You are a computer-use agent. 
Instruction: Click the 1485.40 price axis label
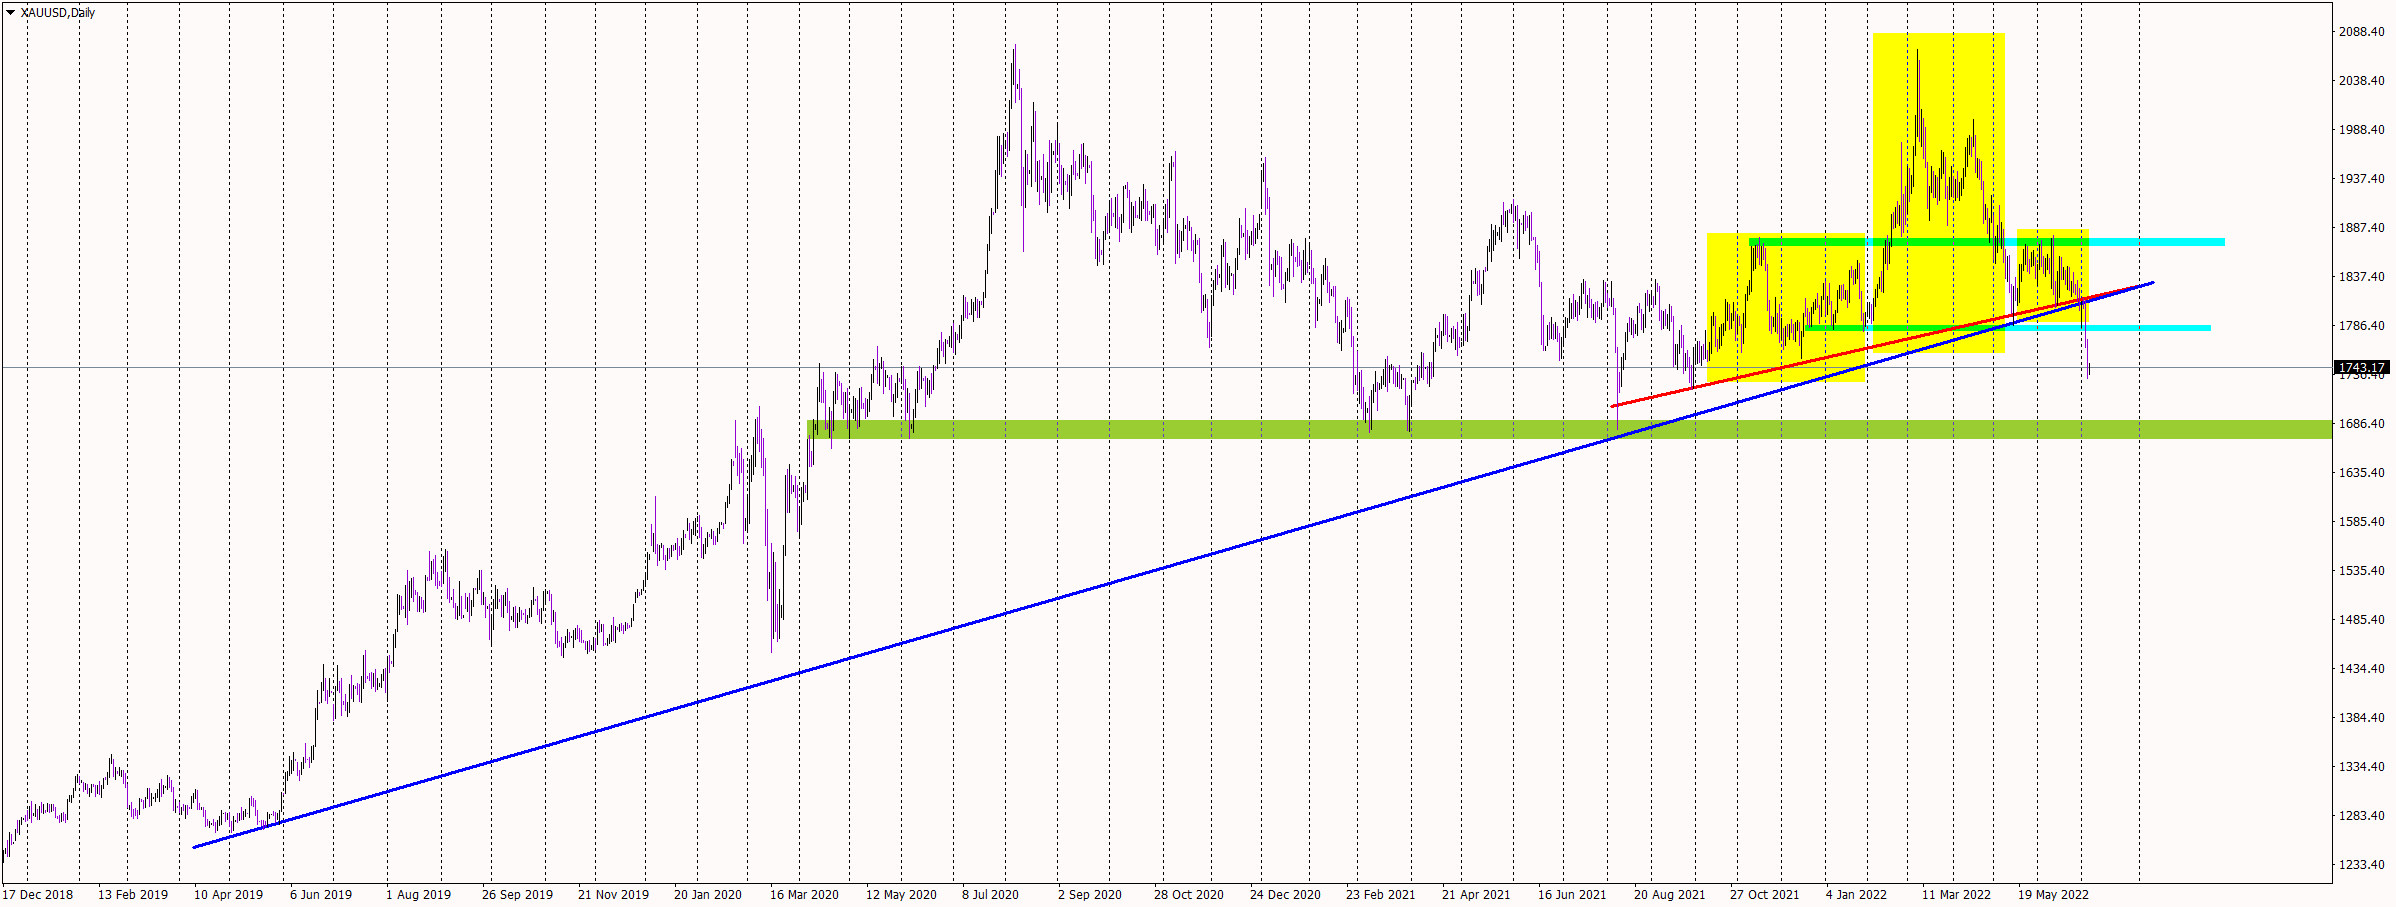tap(2361, 620)
